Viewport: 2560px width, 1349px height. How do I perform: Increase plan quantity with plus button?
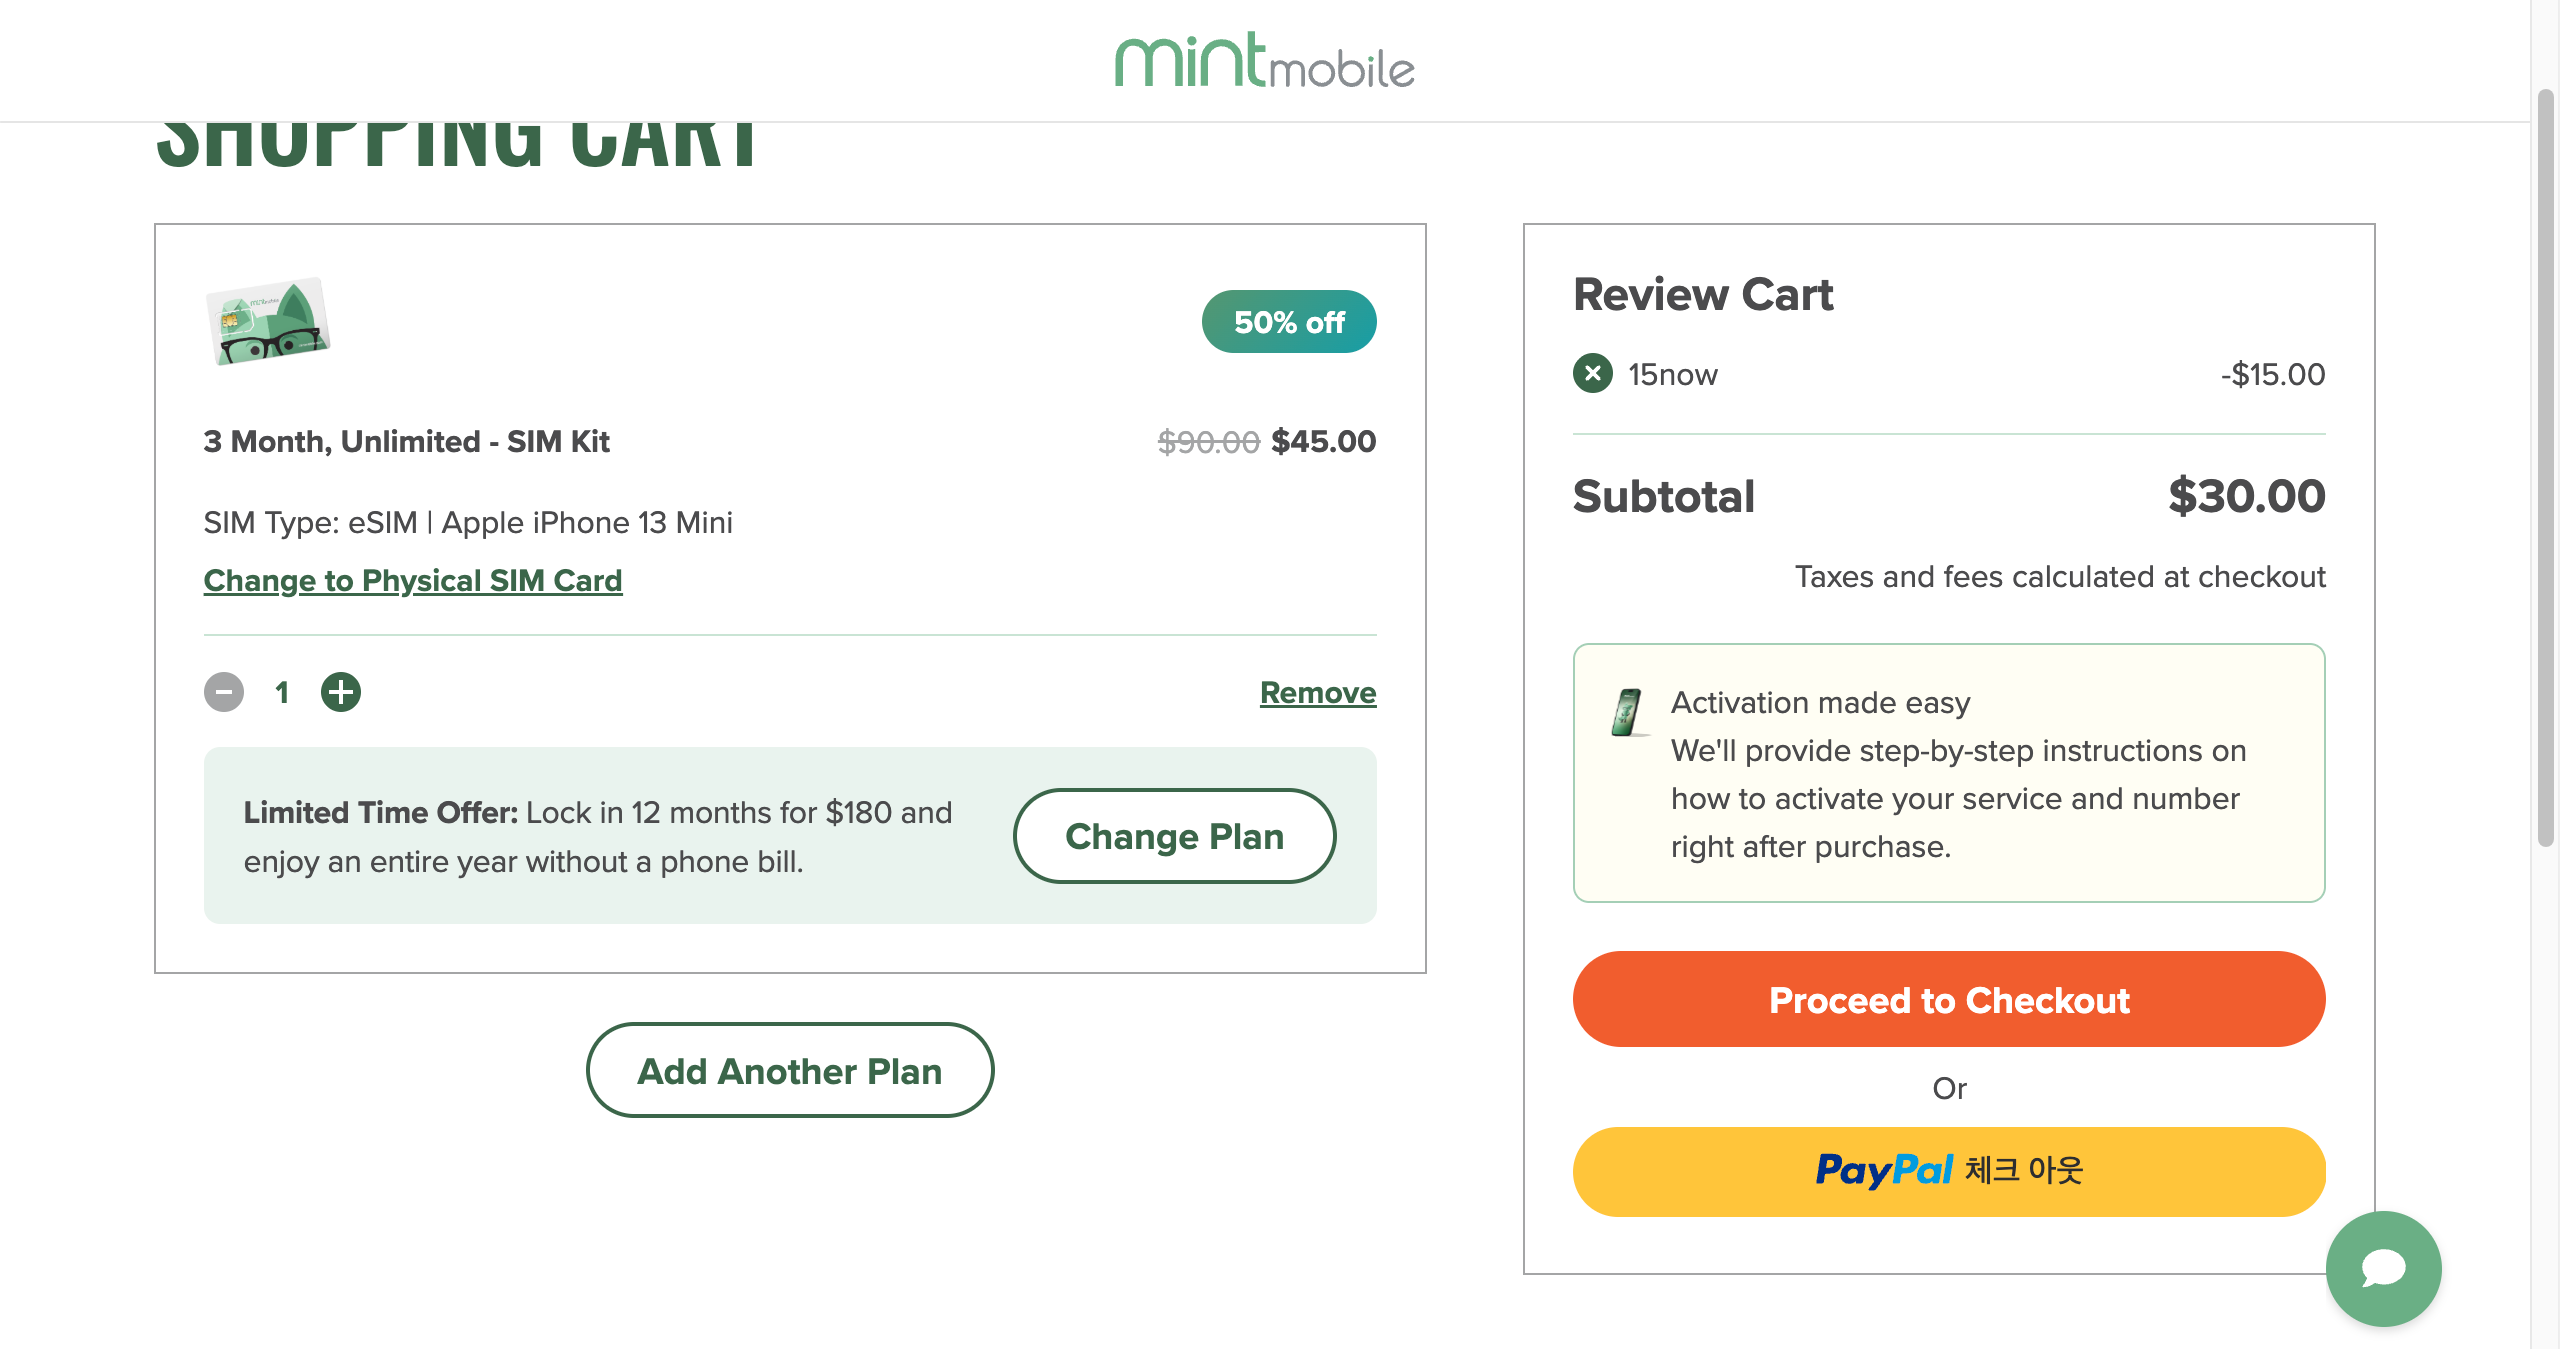[x=341, y=692]
